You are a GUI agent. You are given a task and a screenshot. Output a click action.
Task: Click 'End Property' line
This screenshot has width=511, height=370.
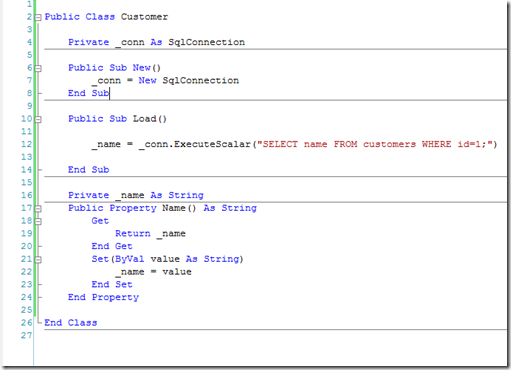click(x=103, y=297)
